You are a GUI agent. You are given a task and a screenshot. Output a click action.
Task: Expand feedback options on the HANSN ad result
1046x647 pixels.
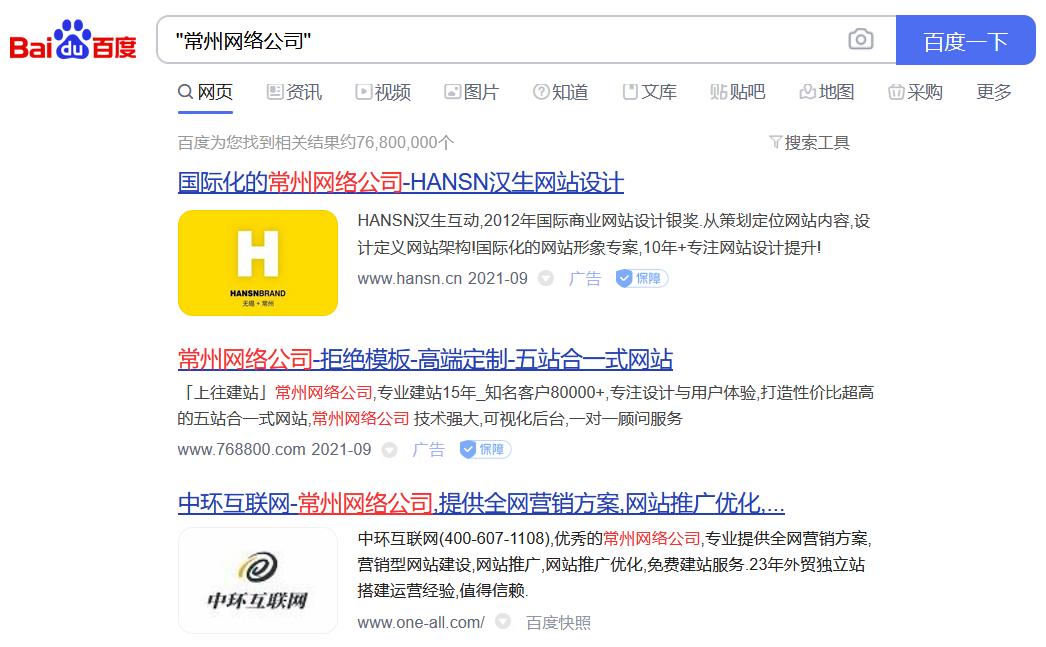click(x=546, y=279)
